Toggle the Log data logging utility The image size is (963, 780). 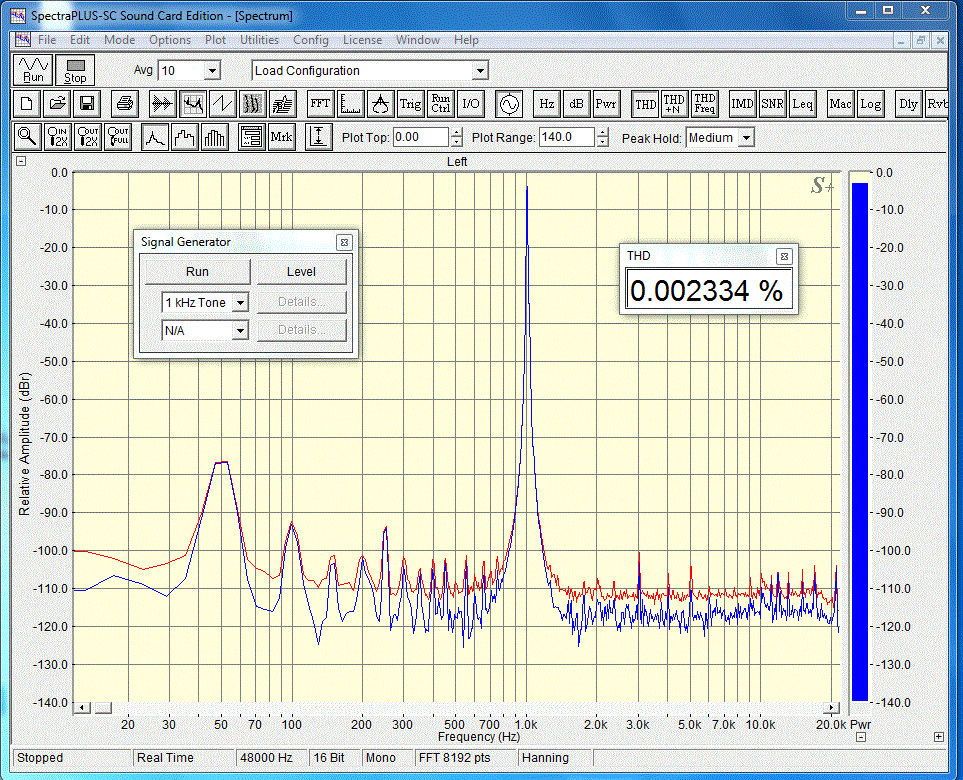[870, 104]
